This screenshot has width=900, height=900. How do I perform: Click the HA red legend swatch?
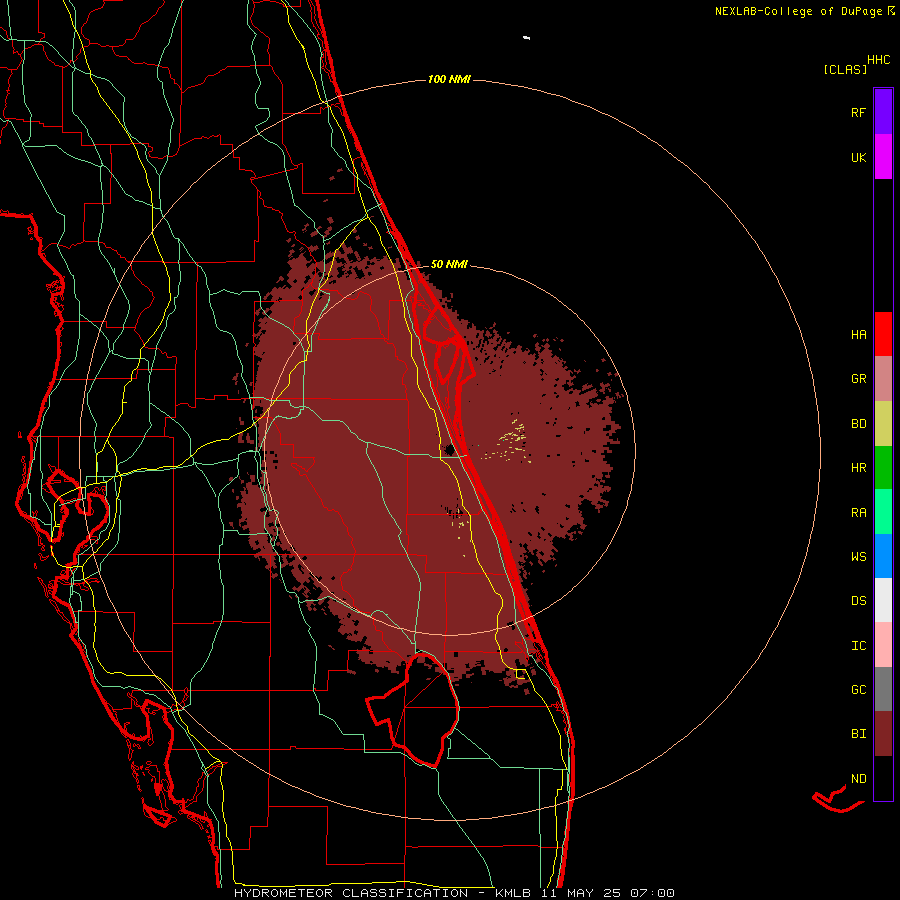click(883, 334)
